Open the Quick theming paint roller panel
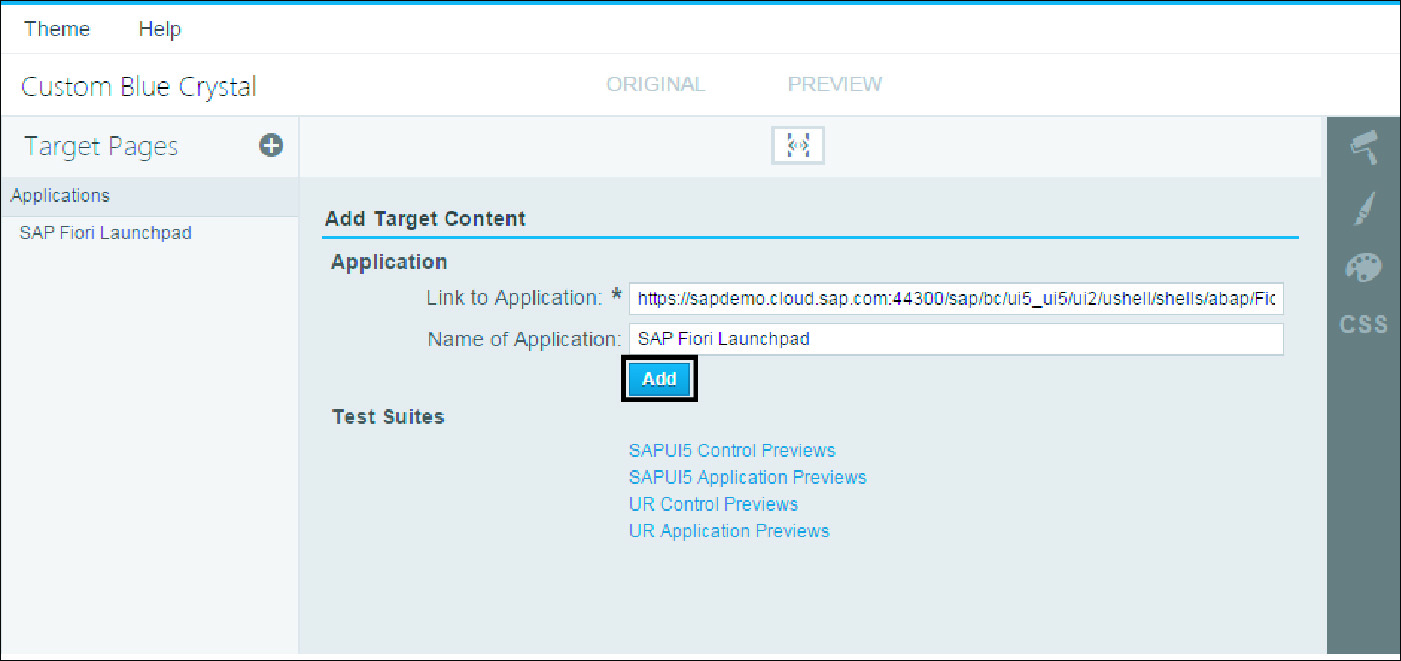The image size is (1401, 661). 1364,148
